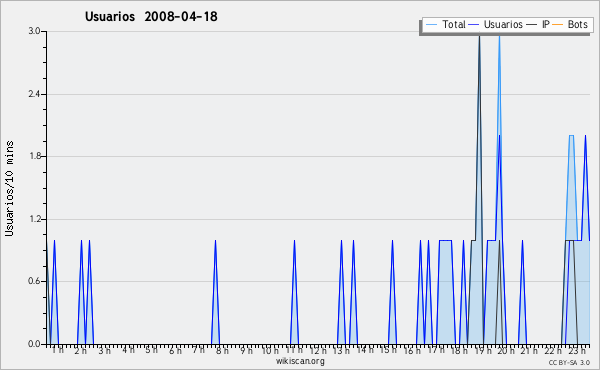Click the '3 h' x-axis label

click(x=104, y=350)
